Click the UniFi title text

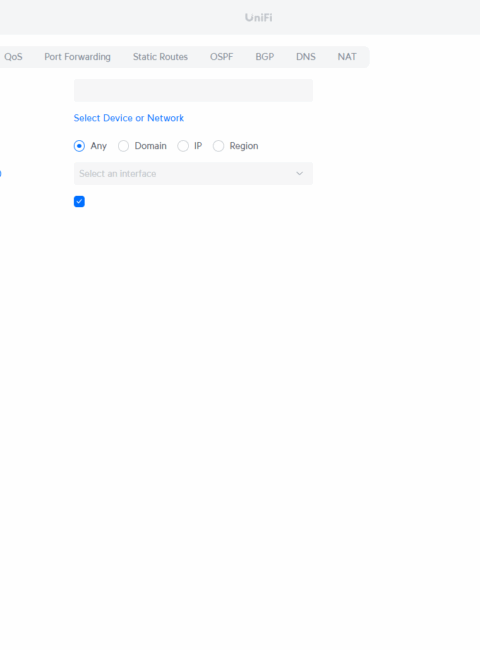[259, 17]
